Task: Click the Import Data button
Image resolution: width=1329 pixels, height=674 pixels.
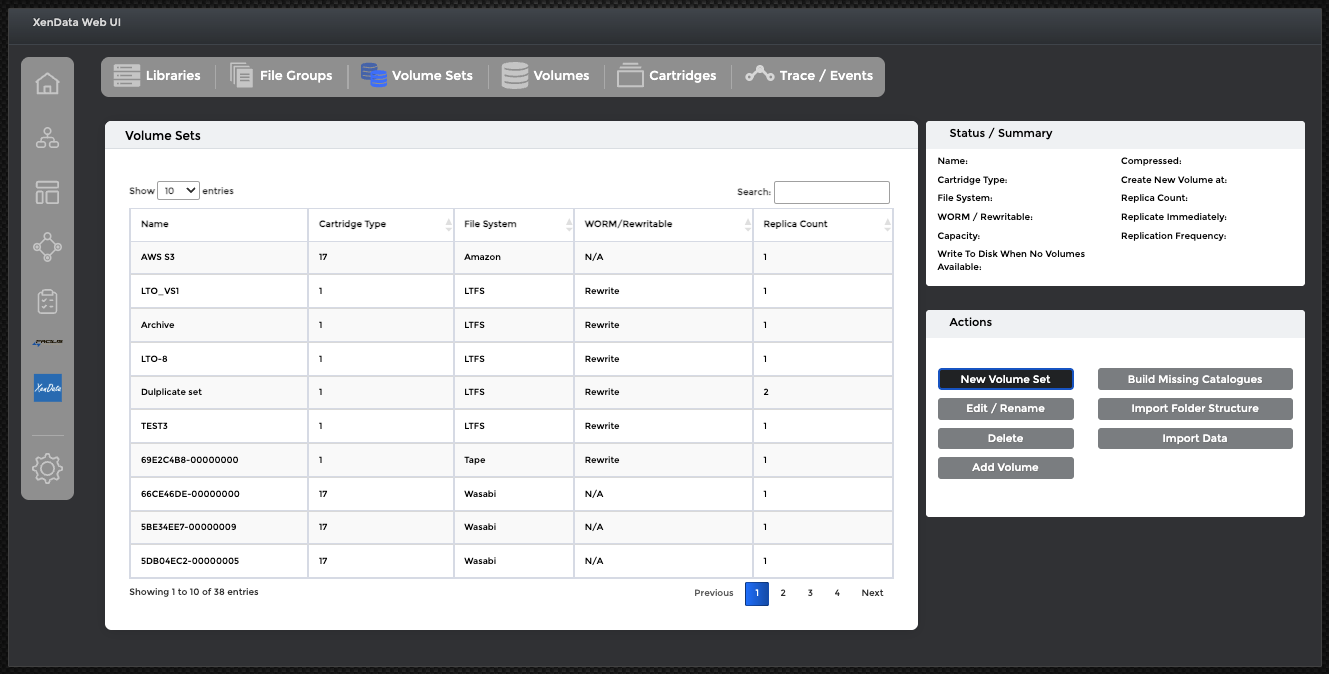Action: pyautogui.click(x=1195, y=438)
